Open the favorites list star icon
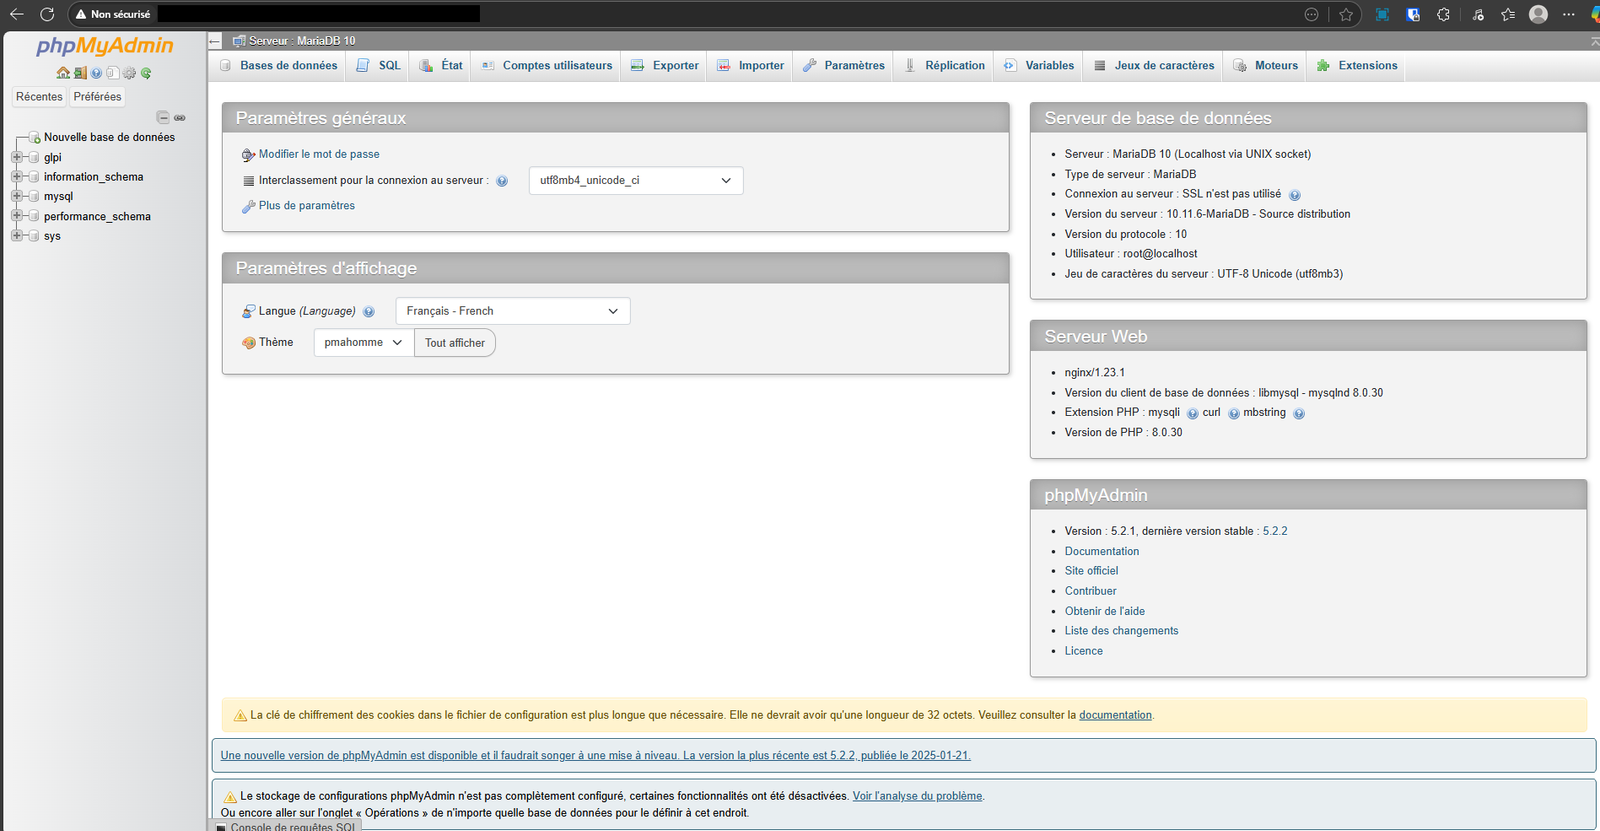 1508,14
